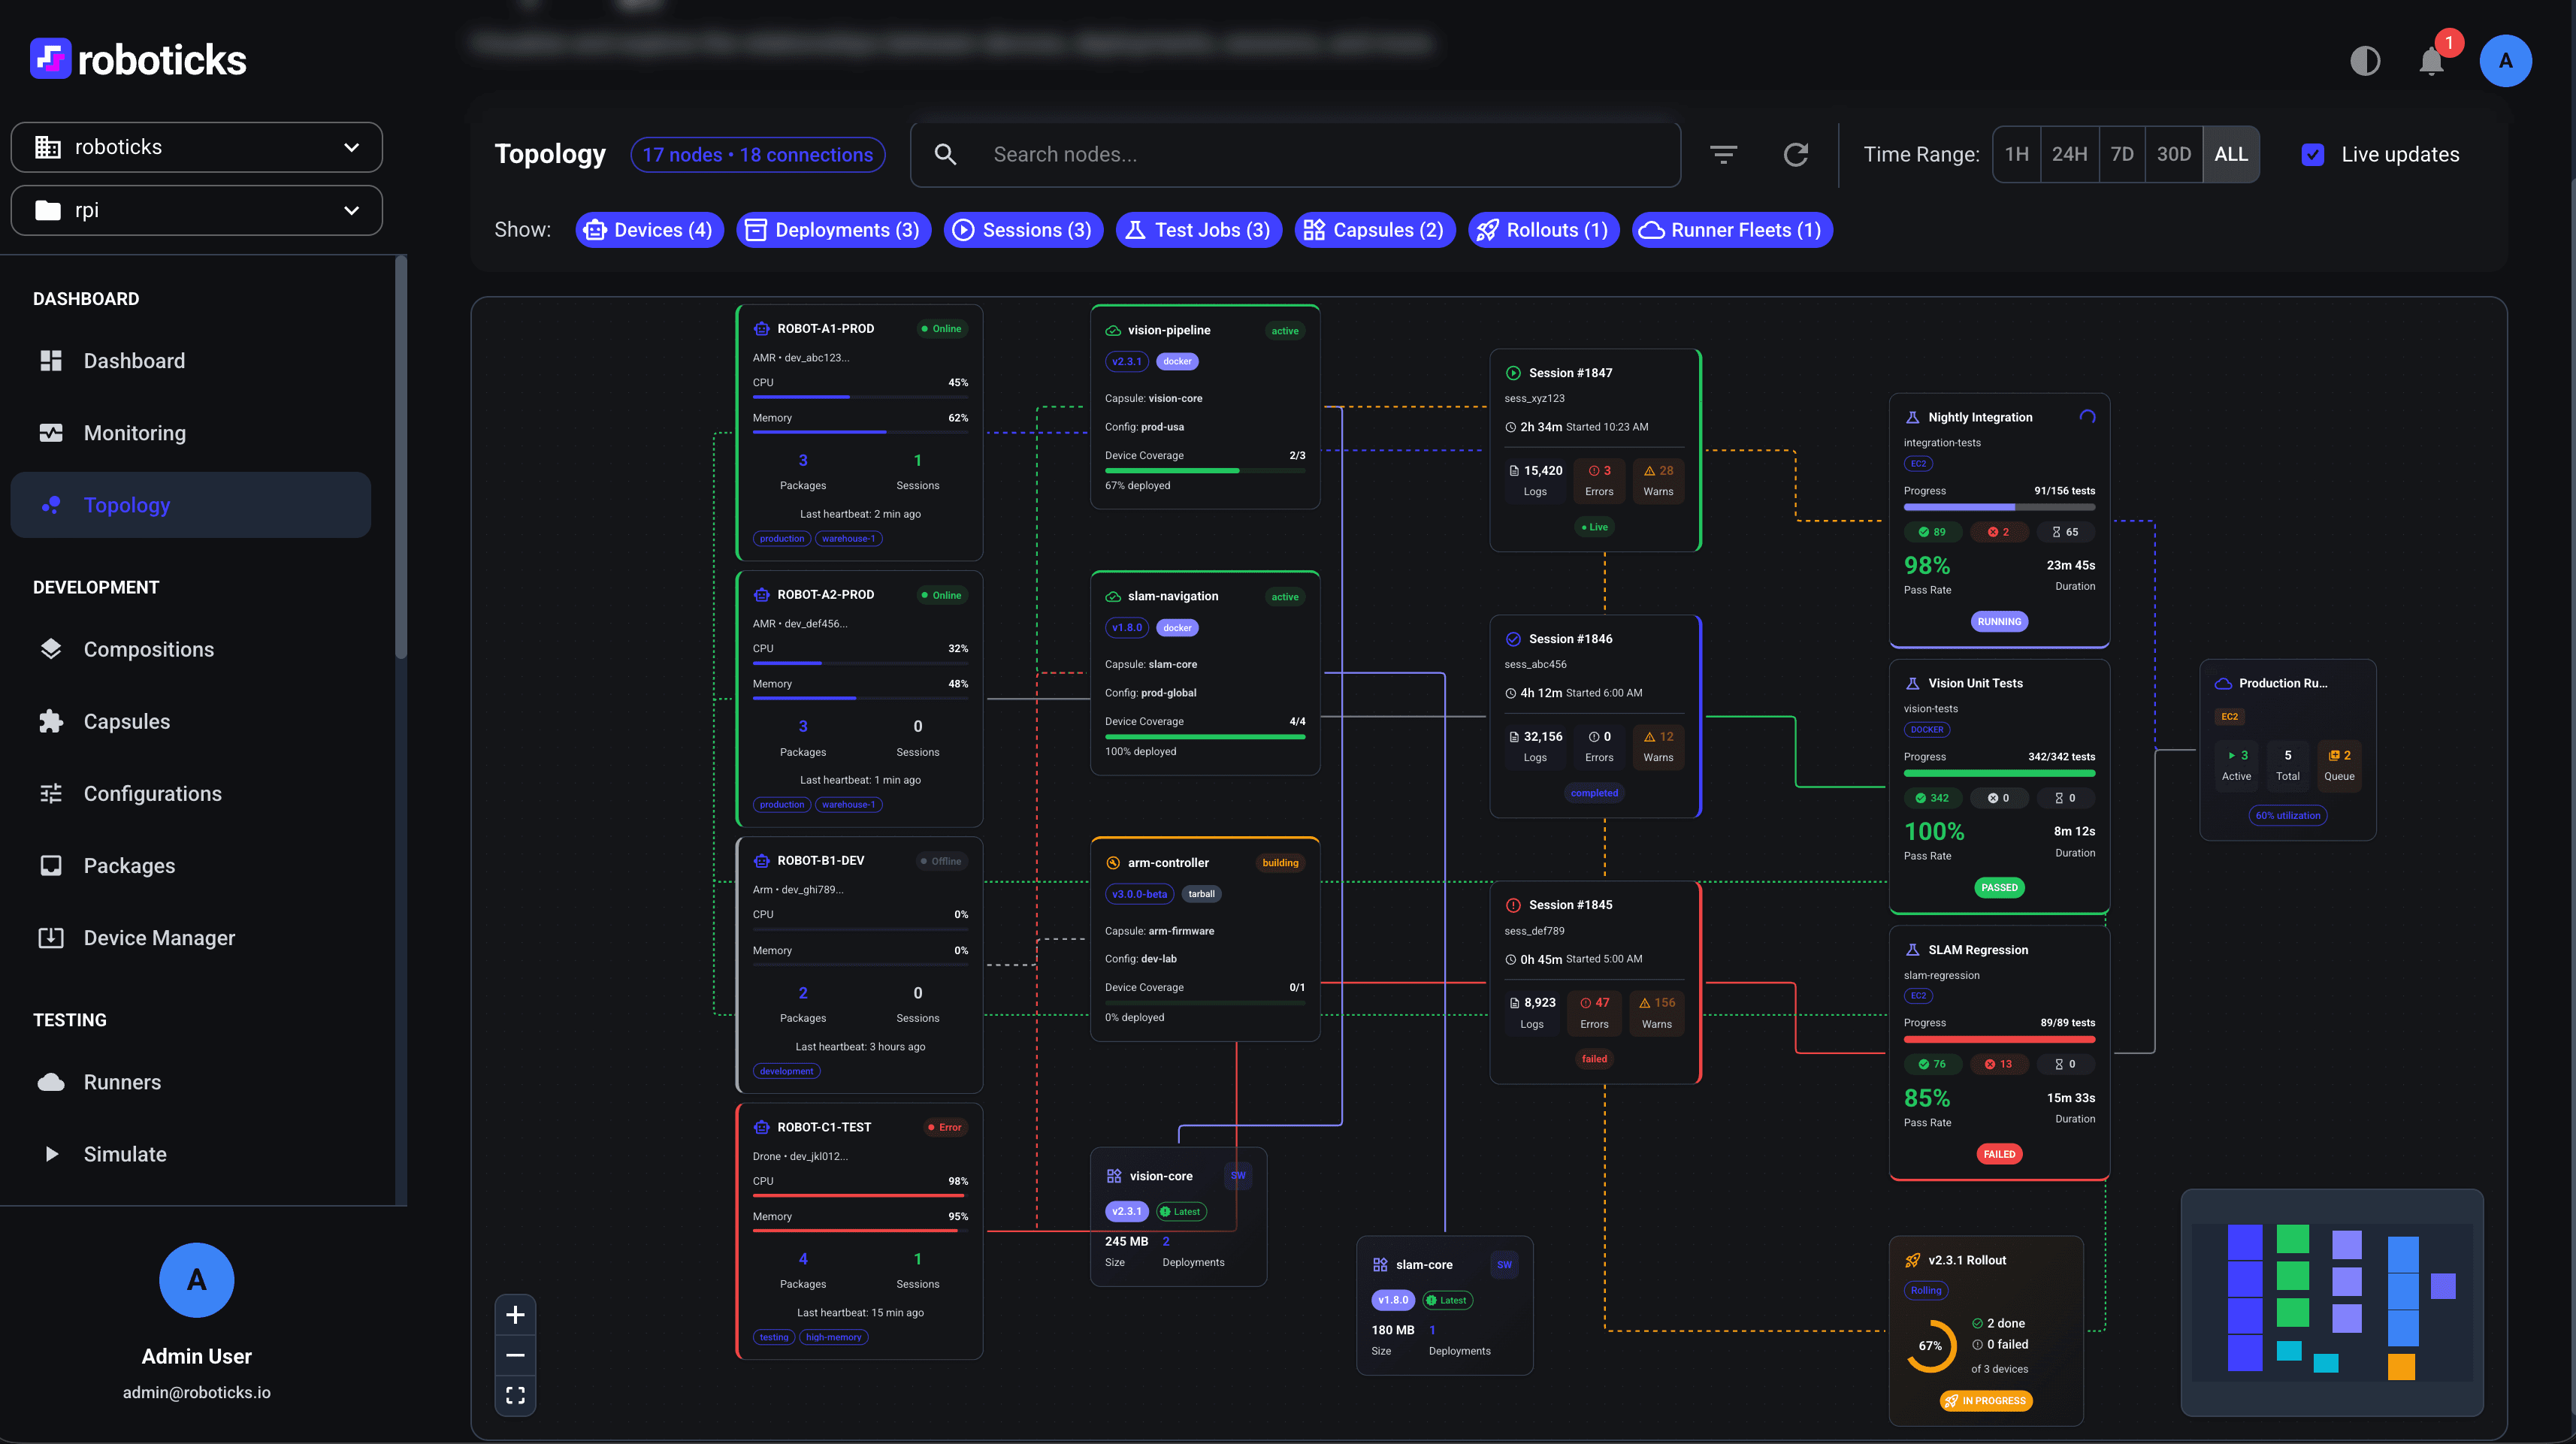This screenshot has width=2576, height=1444.
Task: Open the Compositions panel
Action: pyautogui.click(x=152, y=649)
